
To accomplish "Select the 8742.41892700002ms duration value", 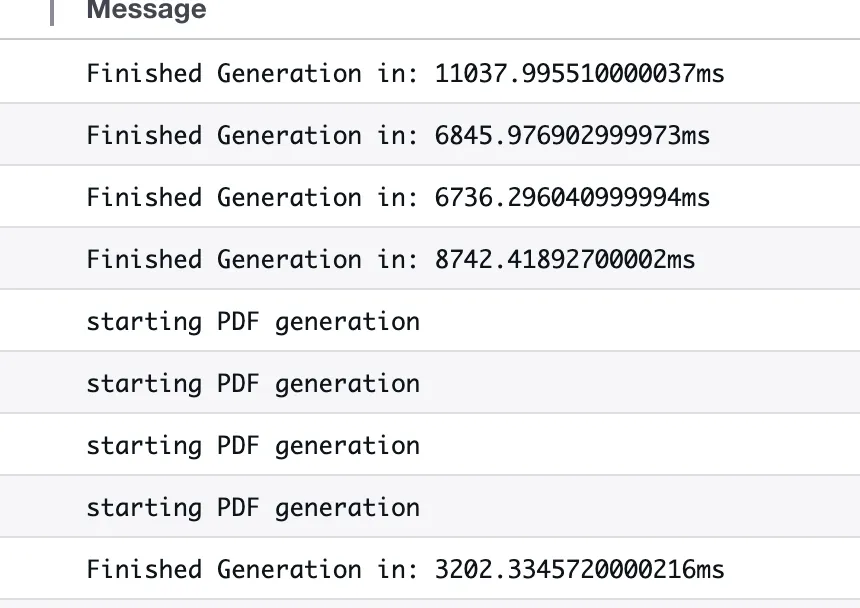I will coord(564,259).
